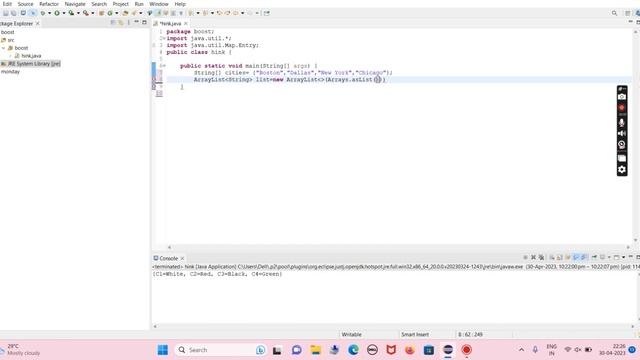This screenshot has width=640, height=360.
Task: Open the Source menu
Action: (25, 4)
